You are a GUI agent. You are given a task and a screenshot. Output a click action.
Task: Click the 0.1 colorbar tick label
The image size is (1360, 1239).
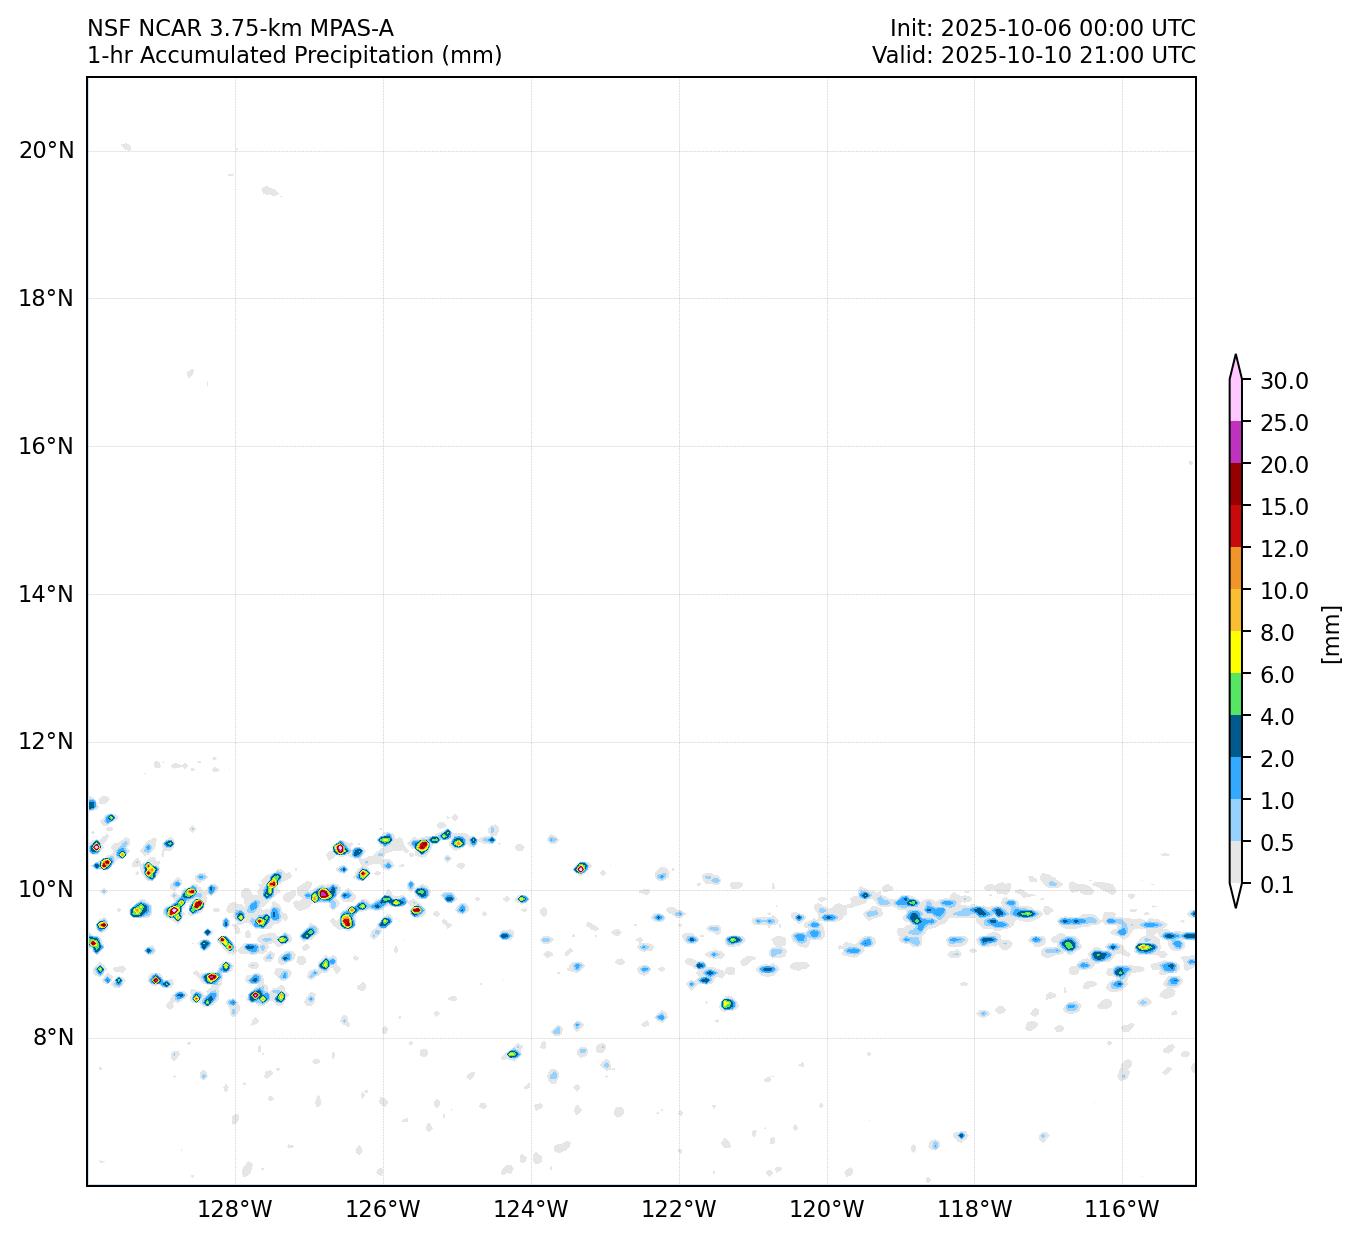[x=1276, y=885]
